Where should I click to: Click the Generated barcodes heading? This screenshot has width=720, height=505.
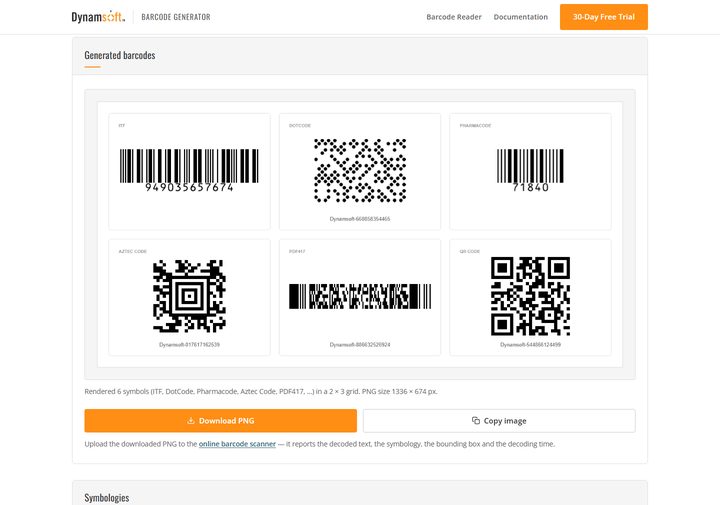coord(120,55)
